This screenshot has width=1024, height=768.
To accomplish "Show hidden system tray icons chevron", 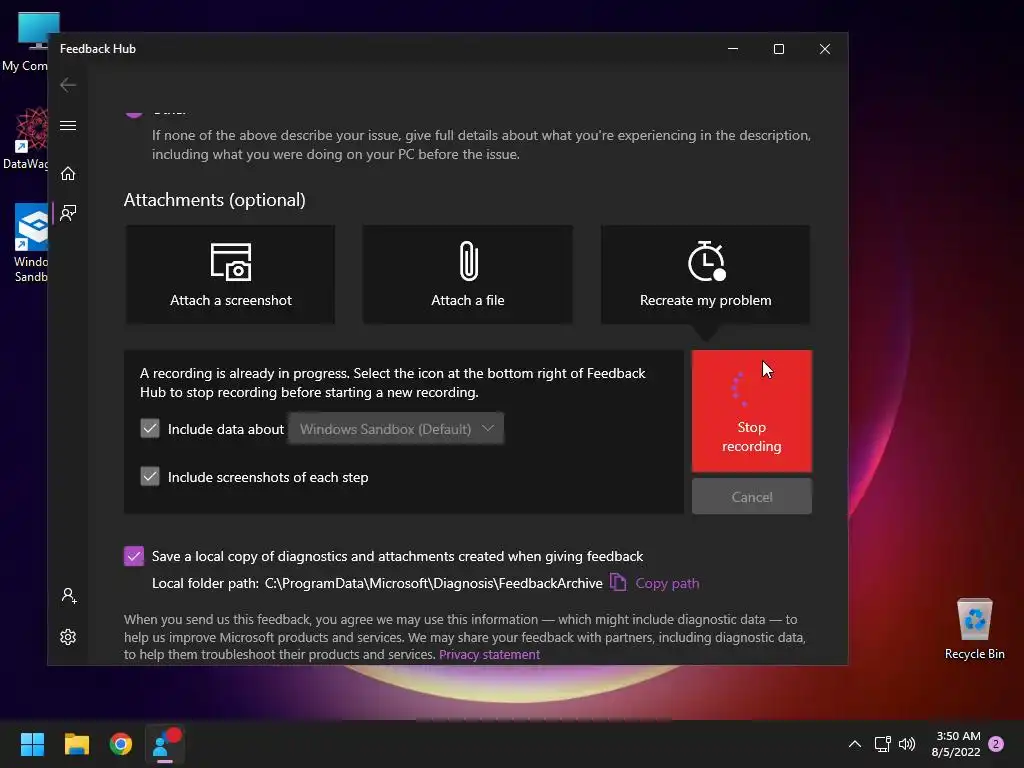I will [x=854, y=744].
